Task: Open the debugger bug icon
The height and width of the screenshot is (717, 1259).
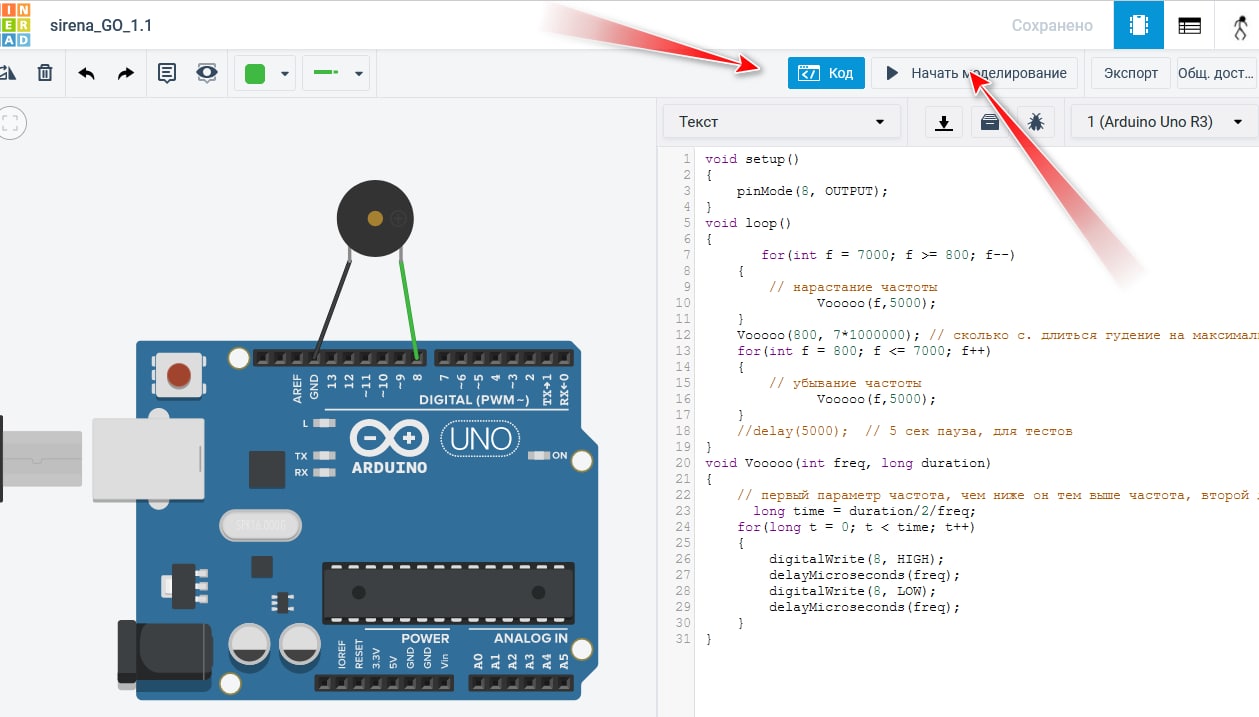Action: (x=1036, y=122)
